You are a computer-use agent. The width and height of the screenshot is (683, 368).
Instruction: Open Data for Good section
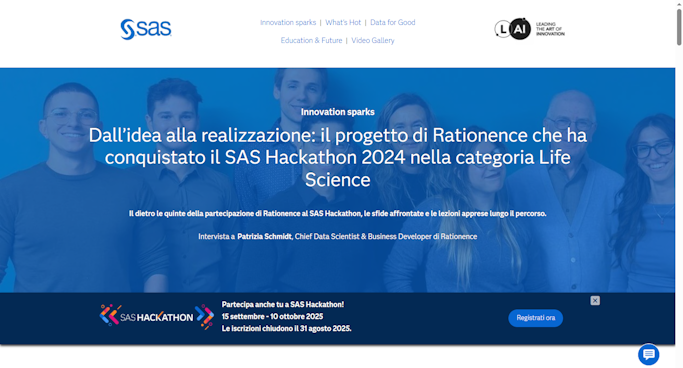click(392, 22)
